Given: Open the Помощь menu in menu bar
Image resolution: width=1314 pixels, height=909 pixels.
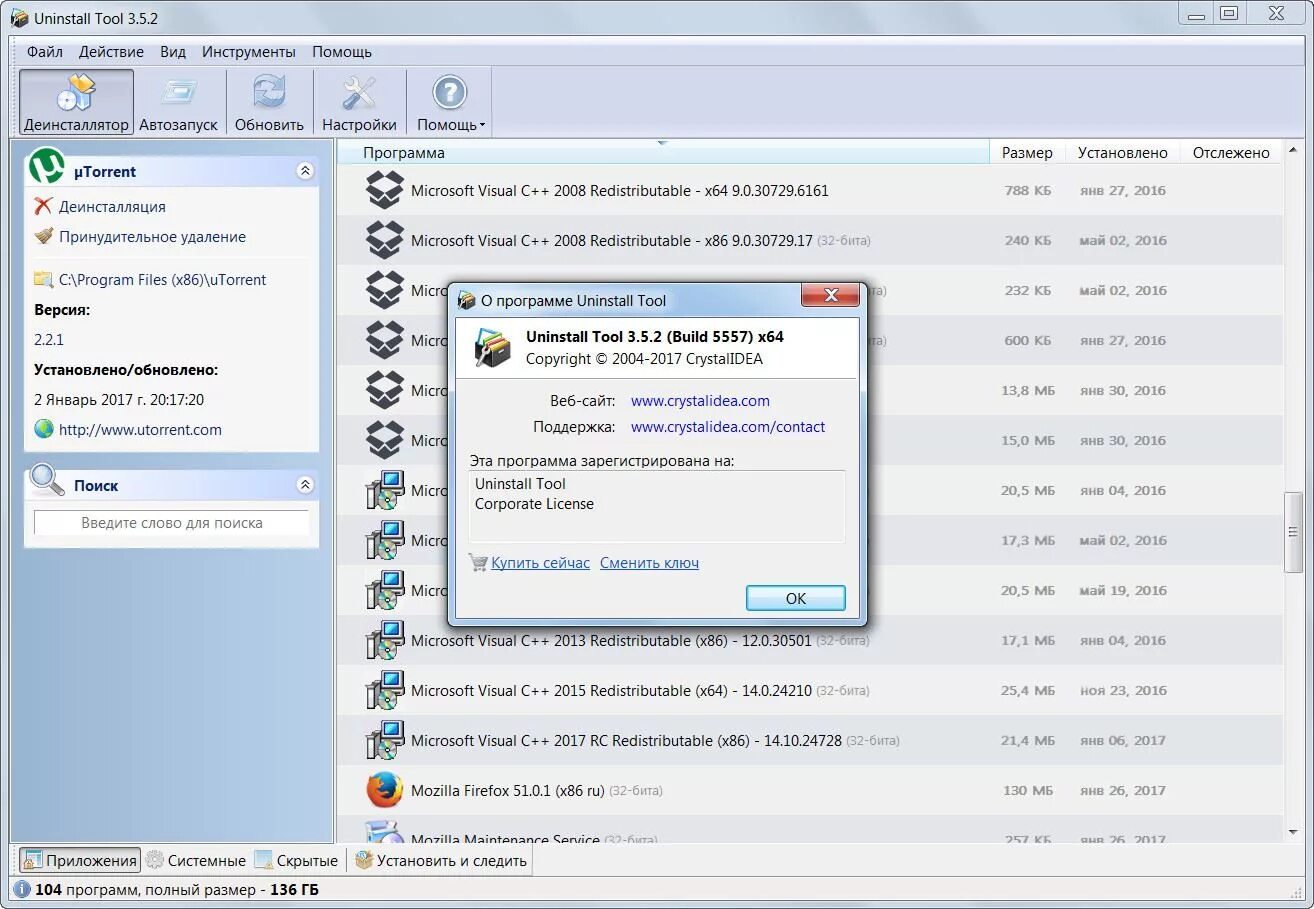Looking at the screenshot, I should 341,51.
